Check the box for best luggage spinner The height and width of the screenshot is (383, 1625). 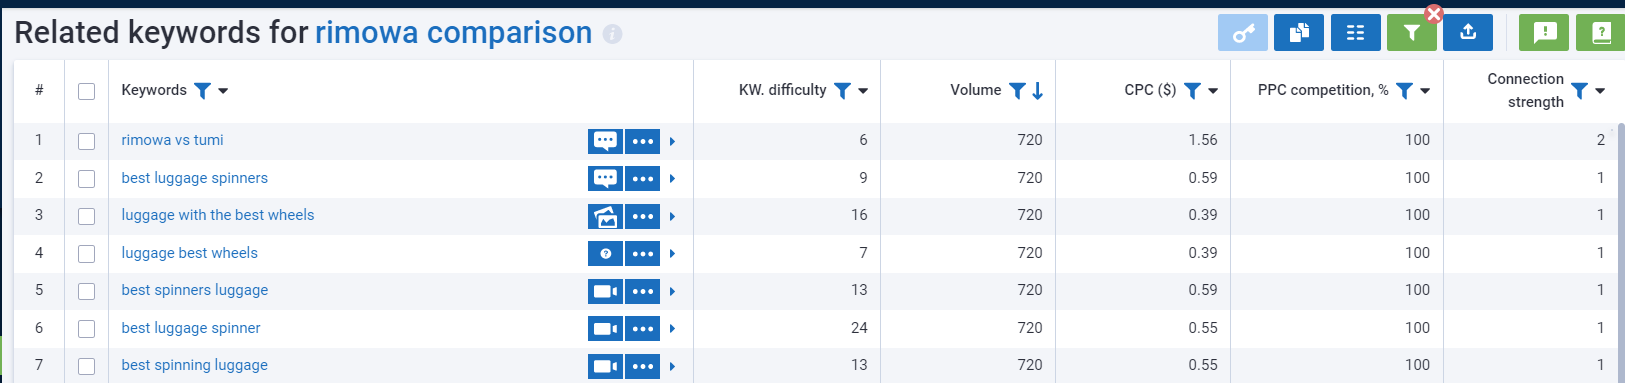pos(87,329)
